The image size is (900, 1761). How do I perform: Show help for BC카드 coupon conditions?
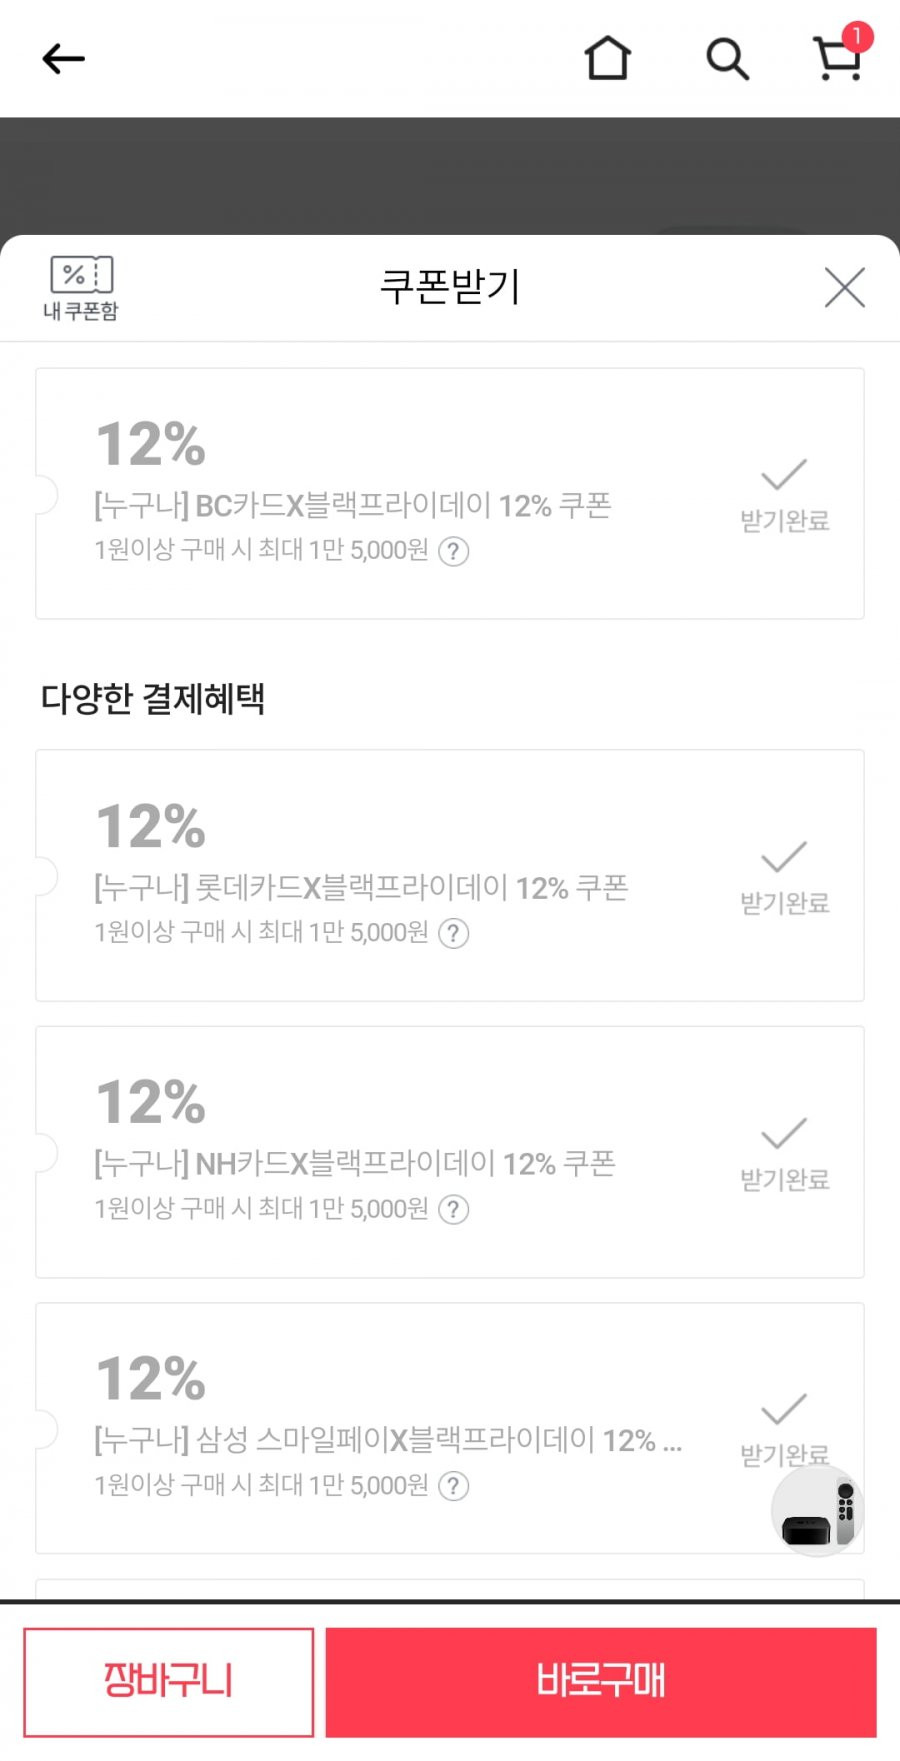pos(454,551)
